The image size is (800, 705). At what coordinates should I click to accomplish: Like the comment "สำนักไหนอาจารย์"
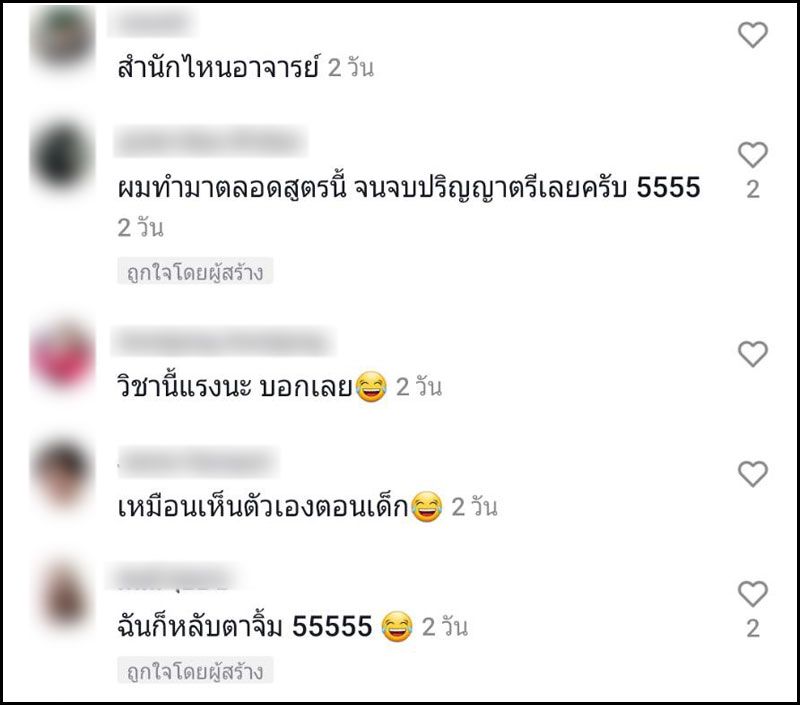click(753, 35)
